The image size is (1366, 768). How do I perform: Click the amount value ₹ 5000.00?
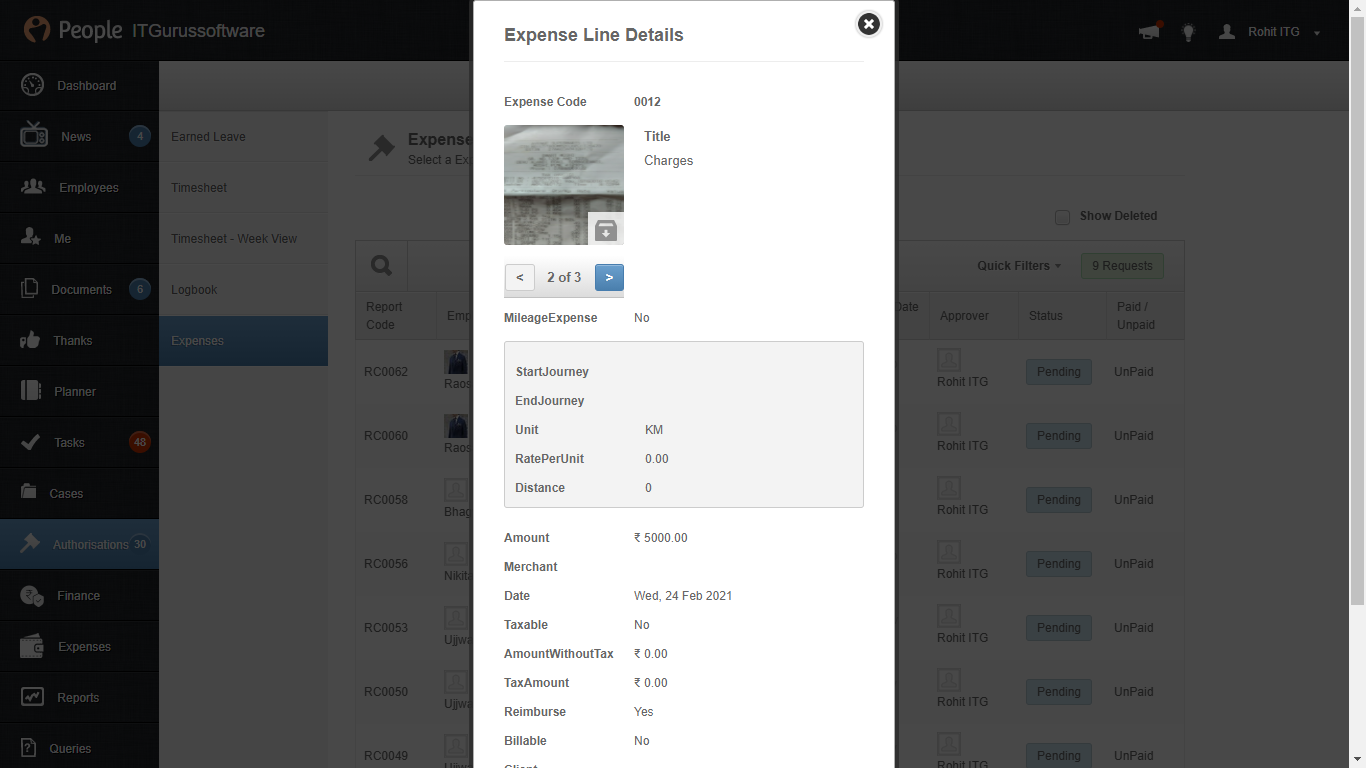point(661,538)
